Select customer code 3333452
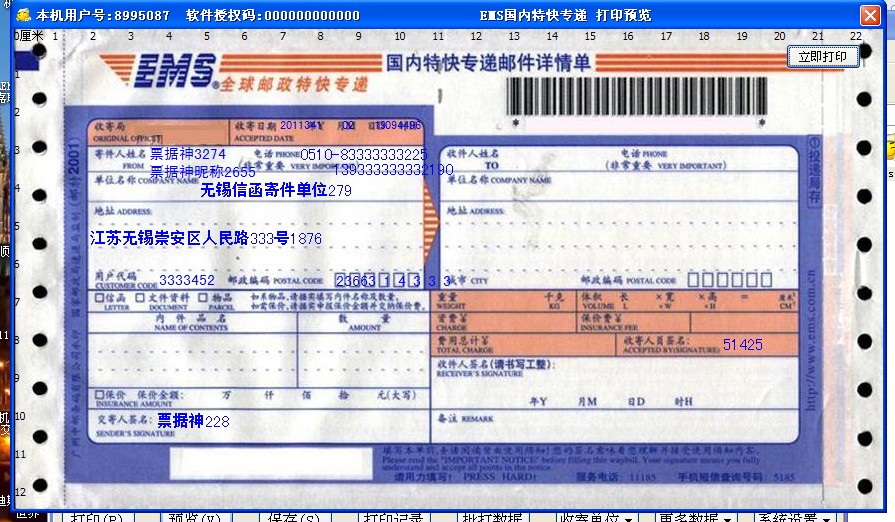Screen dimensions: 895x522 pos(187,280)
